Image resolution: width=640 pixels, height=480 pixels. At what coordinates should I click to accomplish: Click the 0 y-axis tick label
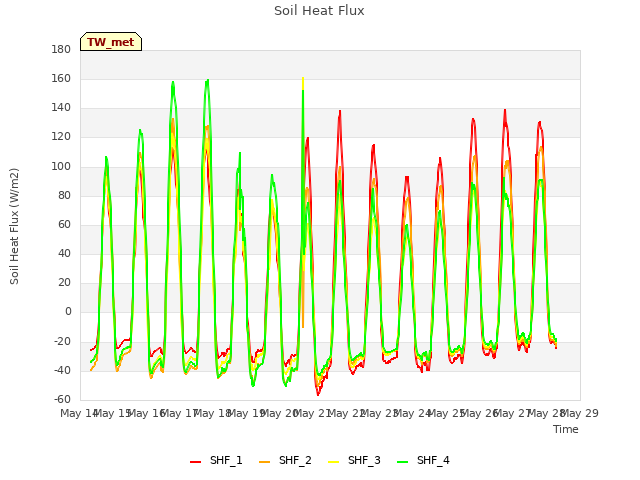click(68, 312)
